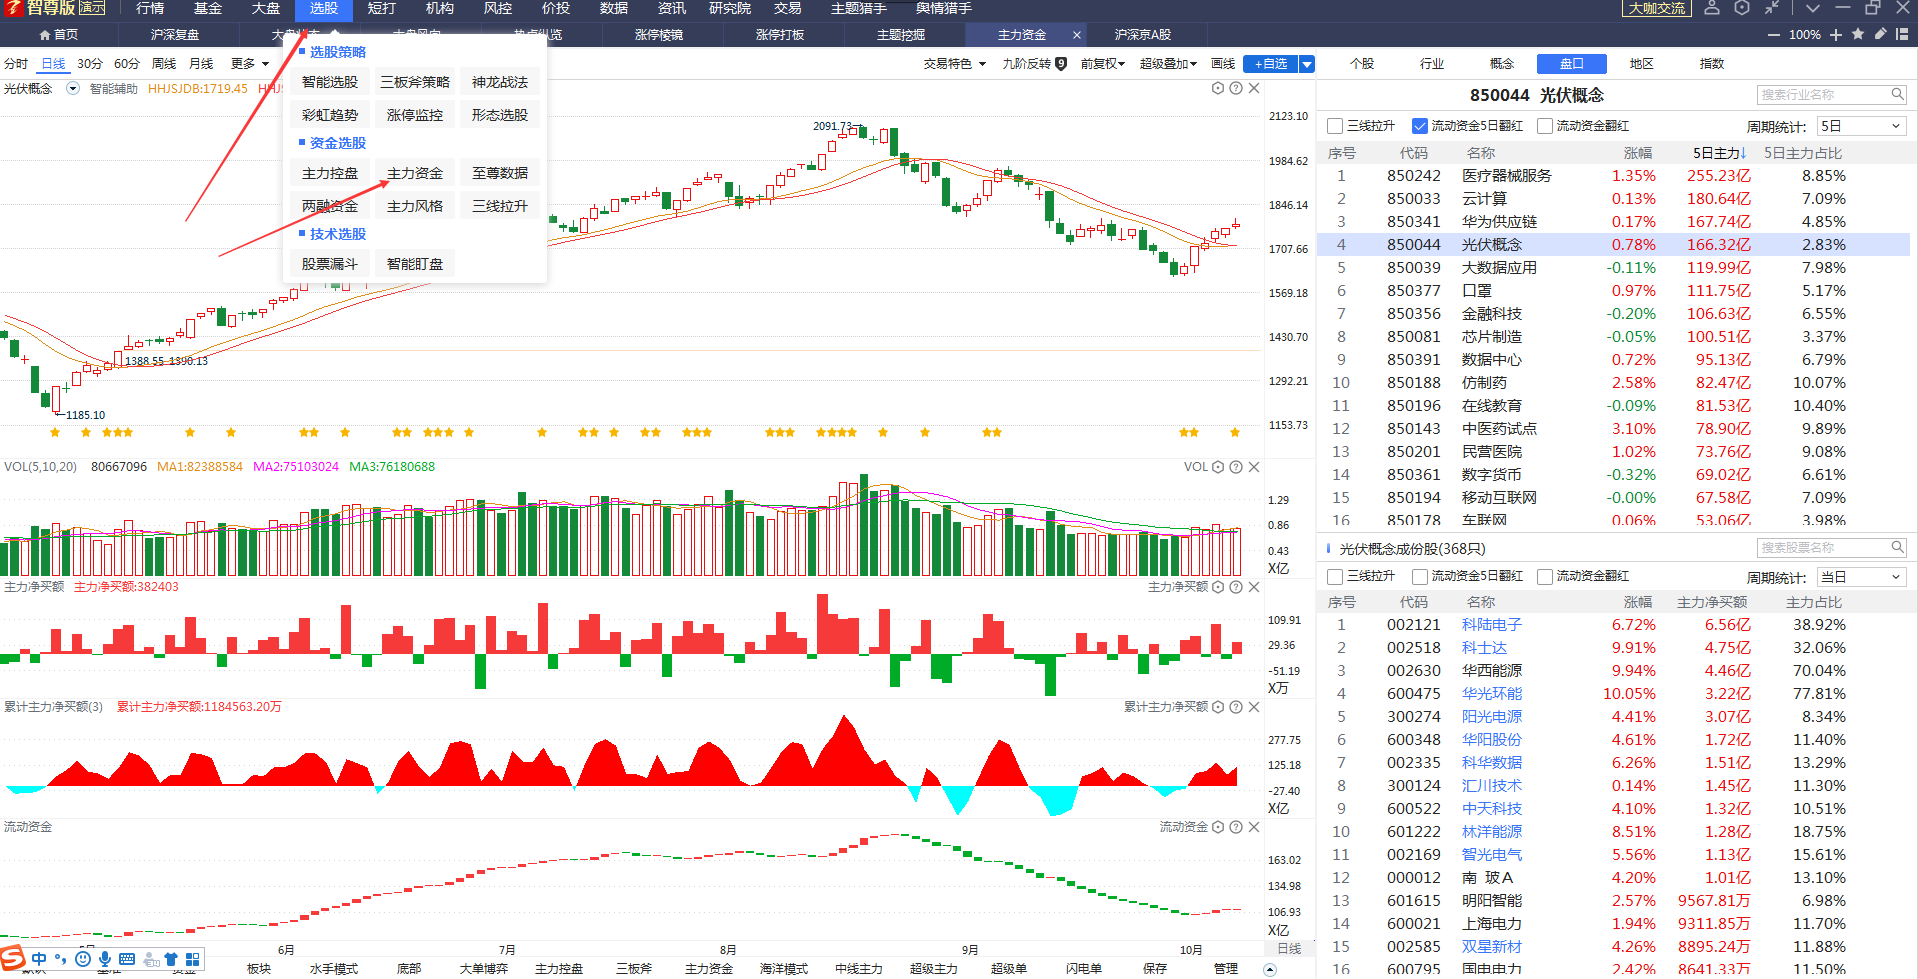The height and width of the screenshot is (979, 1918).
Task: Open settings gear of the main K-line chart
Action: click(1218, 88)
